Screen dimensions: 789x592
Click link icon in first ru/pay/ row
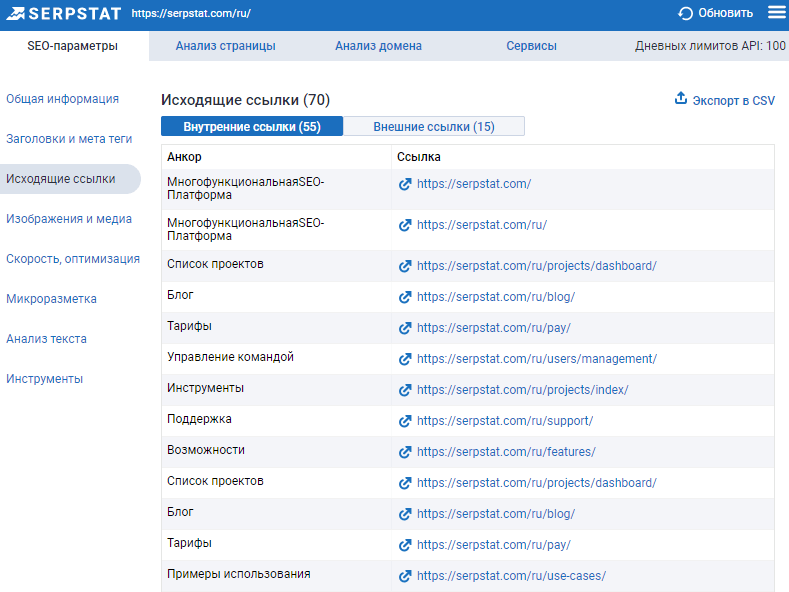tap(405, 328)
